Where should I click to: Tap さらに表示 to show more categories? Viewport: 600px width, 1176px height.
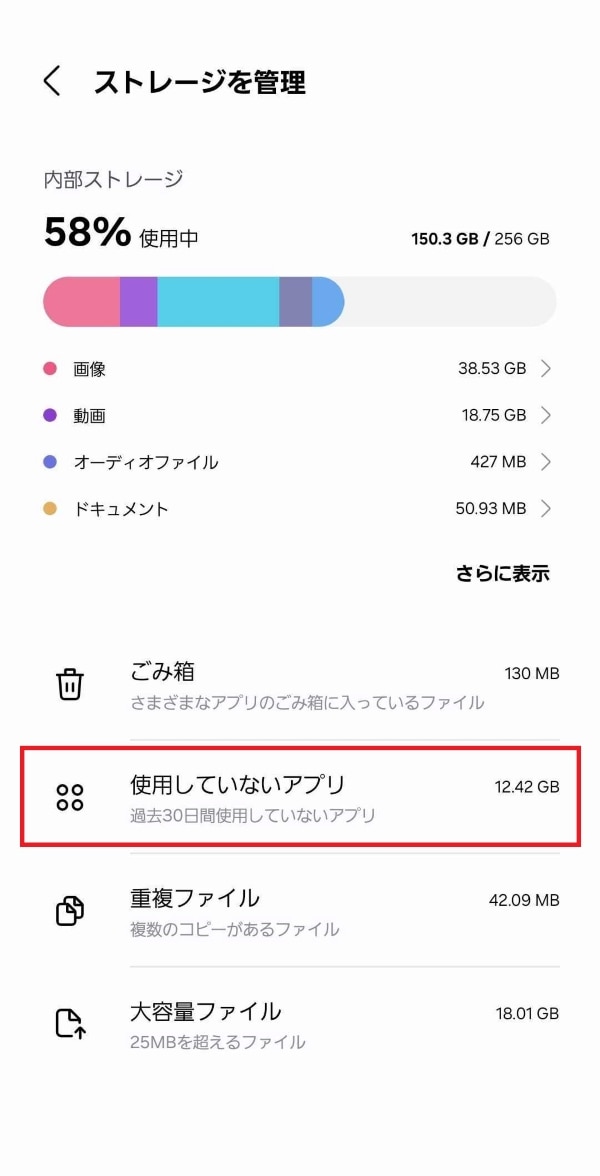503,574
